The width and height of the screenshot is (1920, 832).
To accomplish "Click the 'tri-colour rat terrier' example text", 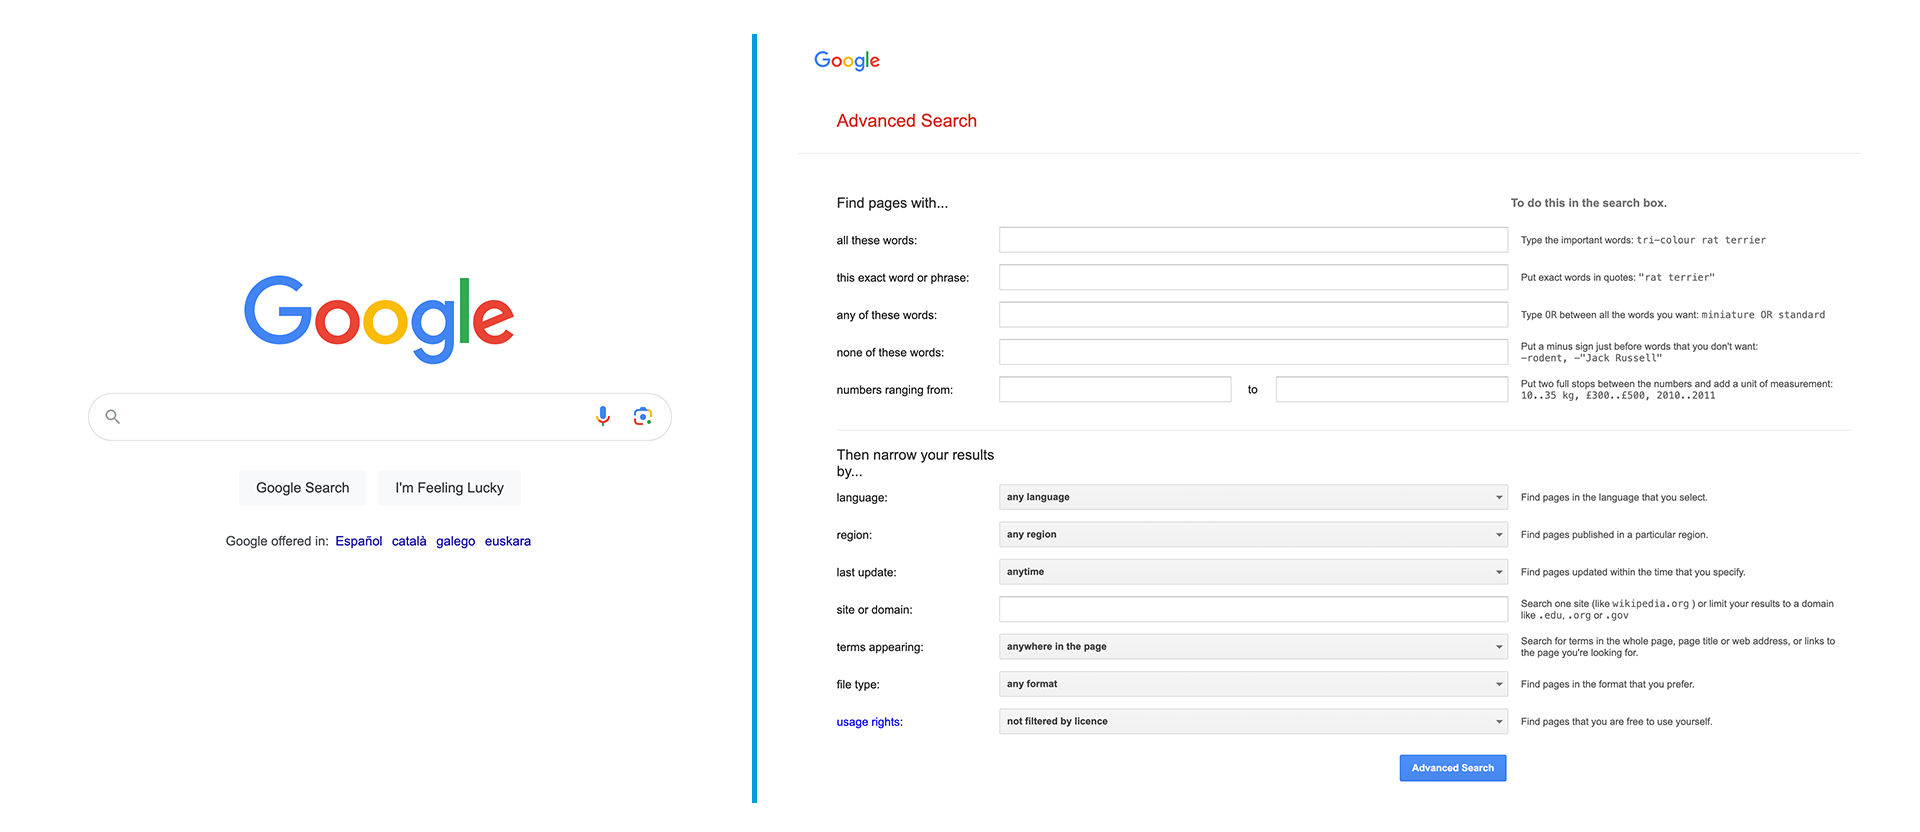I will [1701, 240].
